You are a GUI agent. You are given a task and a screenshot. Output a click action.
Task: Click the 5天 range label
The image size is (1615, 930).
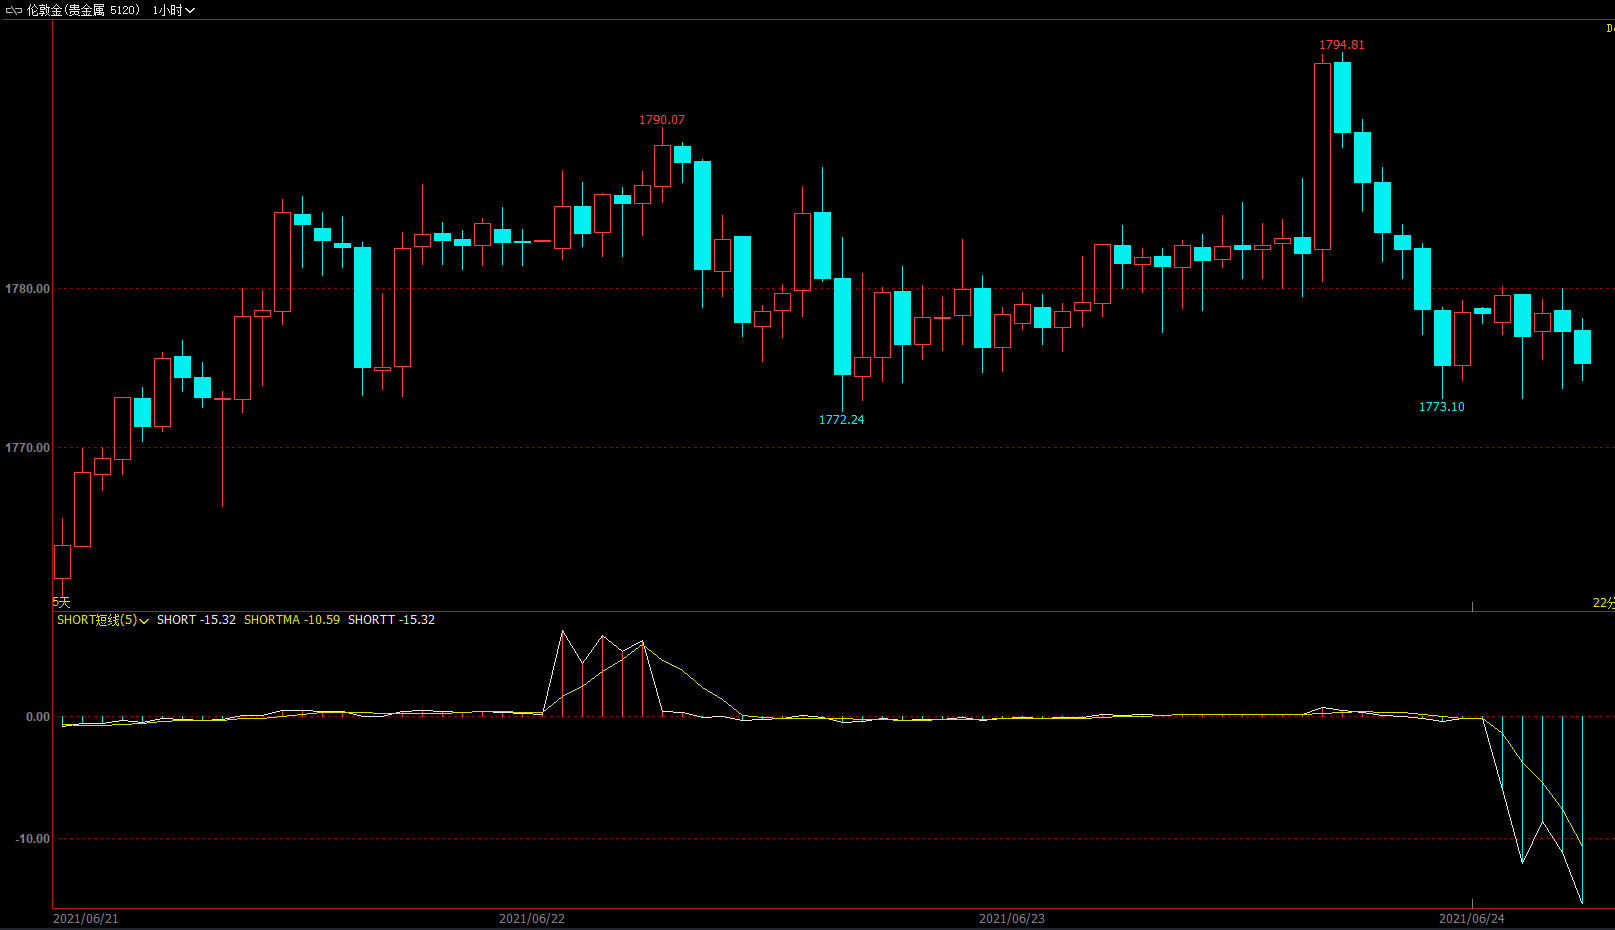click(x=62, y=602)
